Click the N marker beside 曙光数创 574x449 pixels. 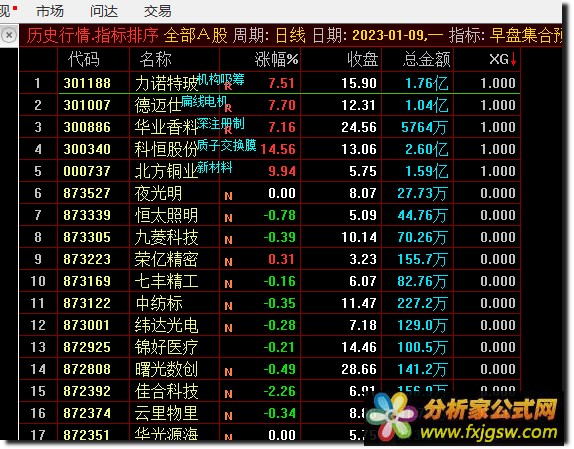tap(228, 372)
